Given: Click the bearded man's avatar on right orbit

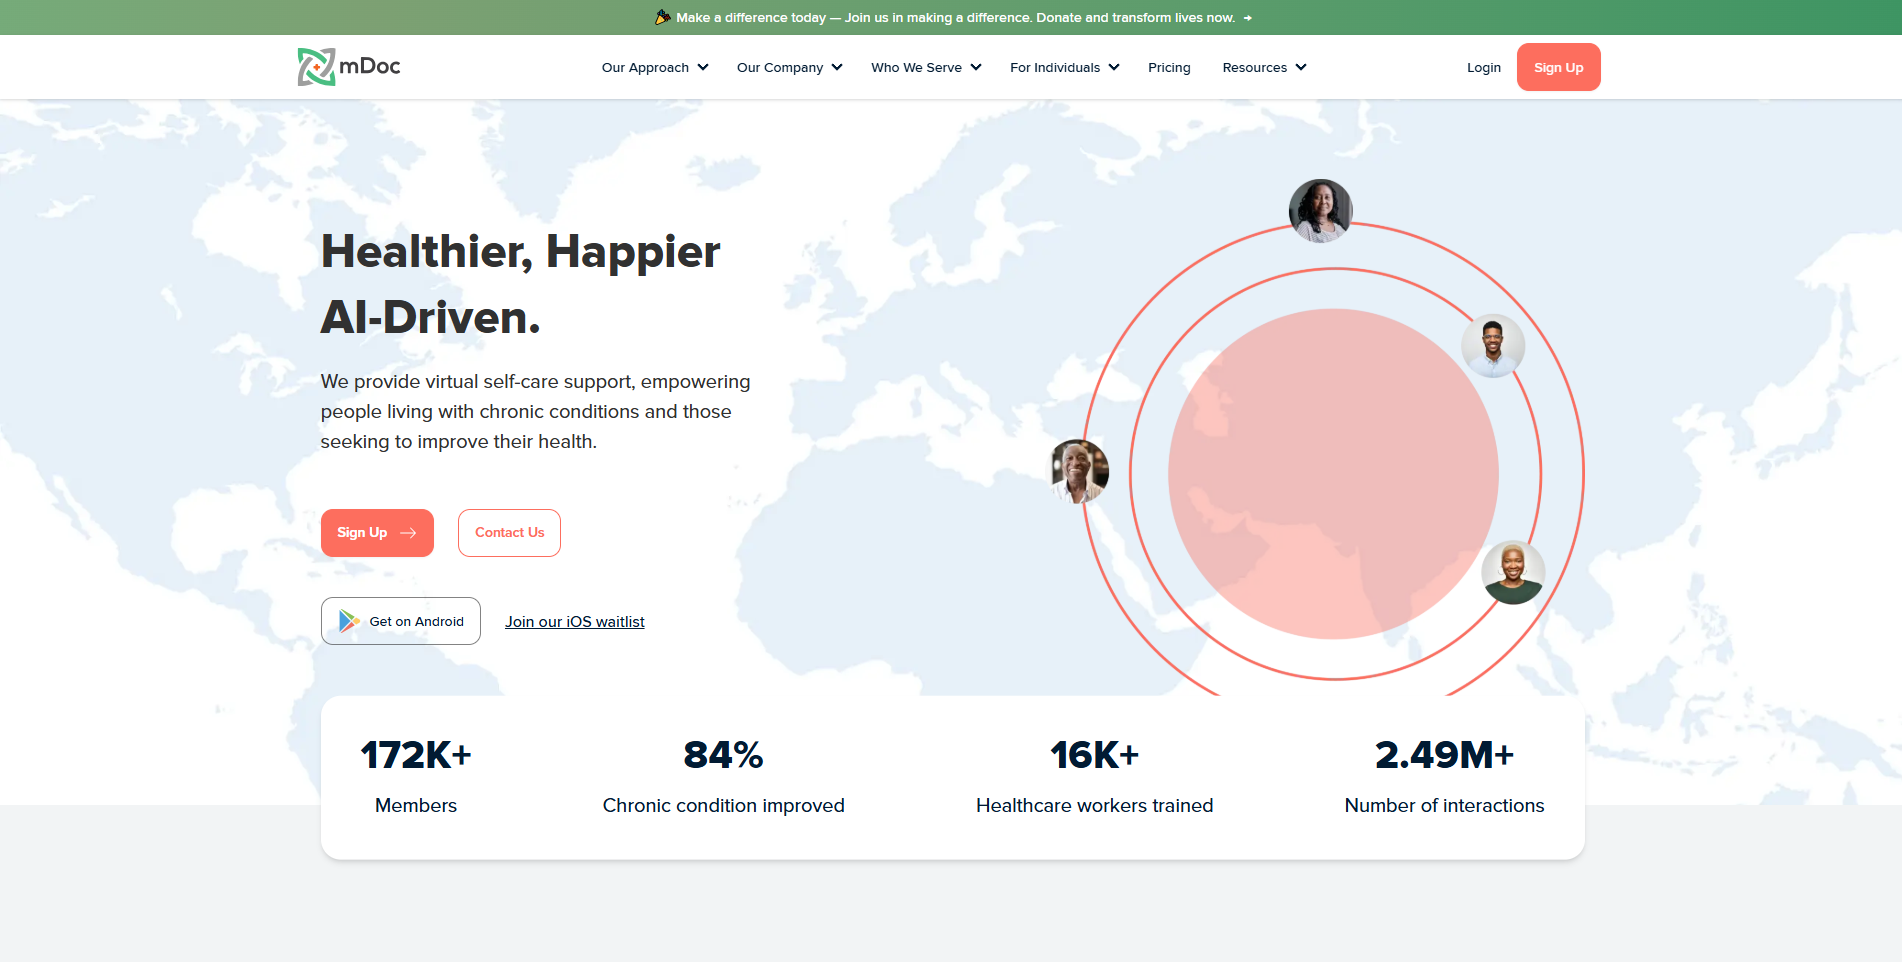Looking at the screenshot, I should pyautogui.click(x=1492, y=346).
